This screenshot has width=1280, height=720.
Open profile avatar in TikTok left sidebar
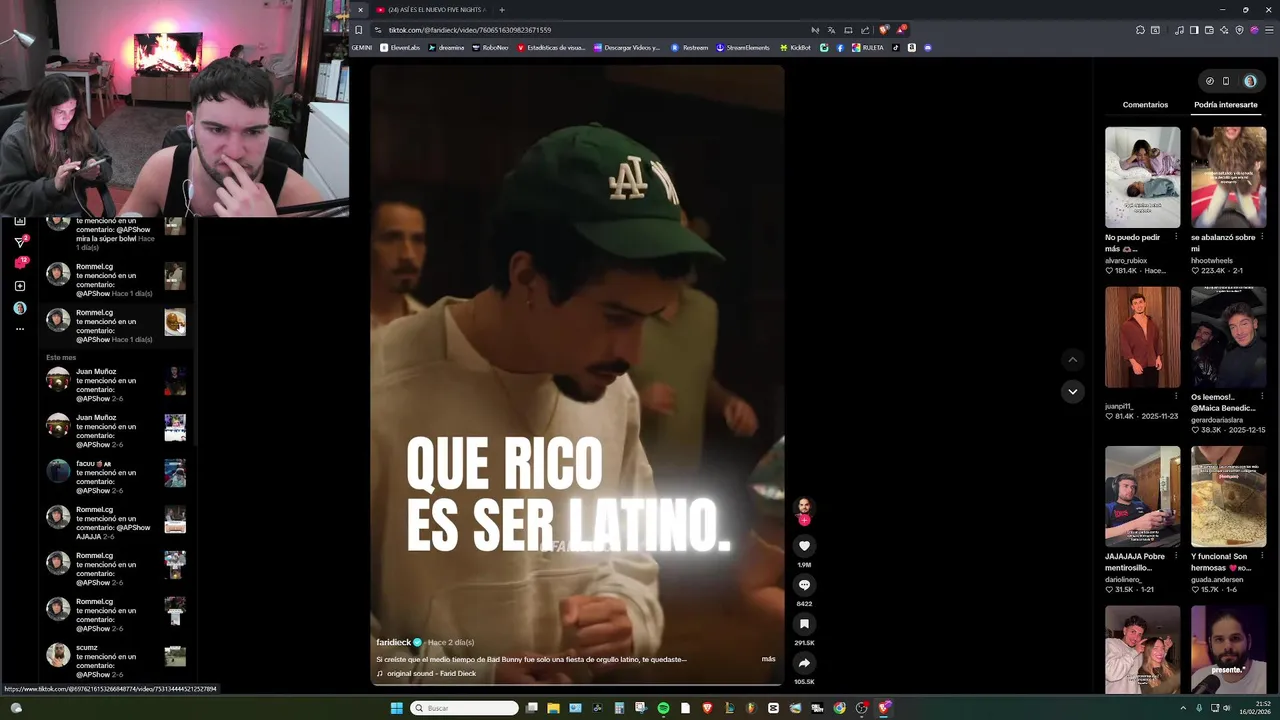click(19, 308)
